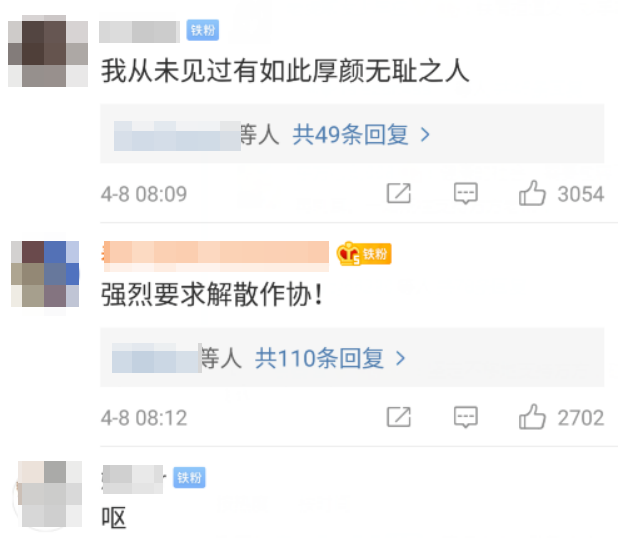Expand 共49条回复 replies
The width and height of the screenshot is (618, 538).
pyautogui.click(x=350, y=134)
